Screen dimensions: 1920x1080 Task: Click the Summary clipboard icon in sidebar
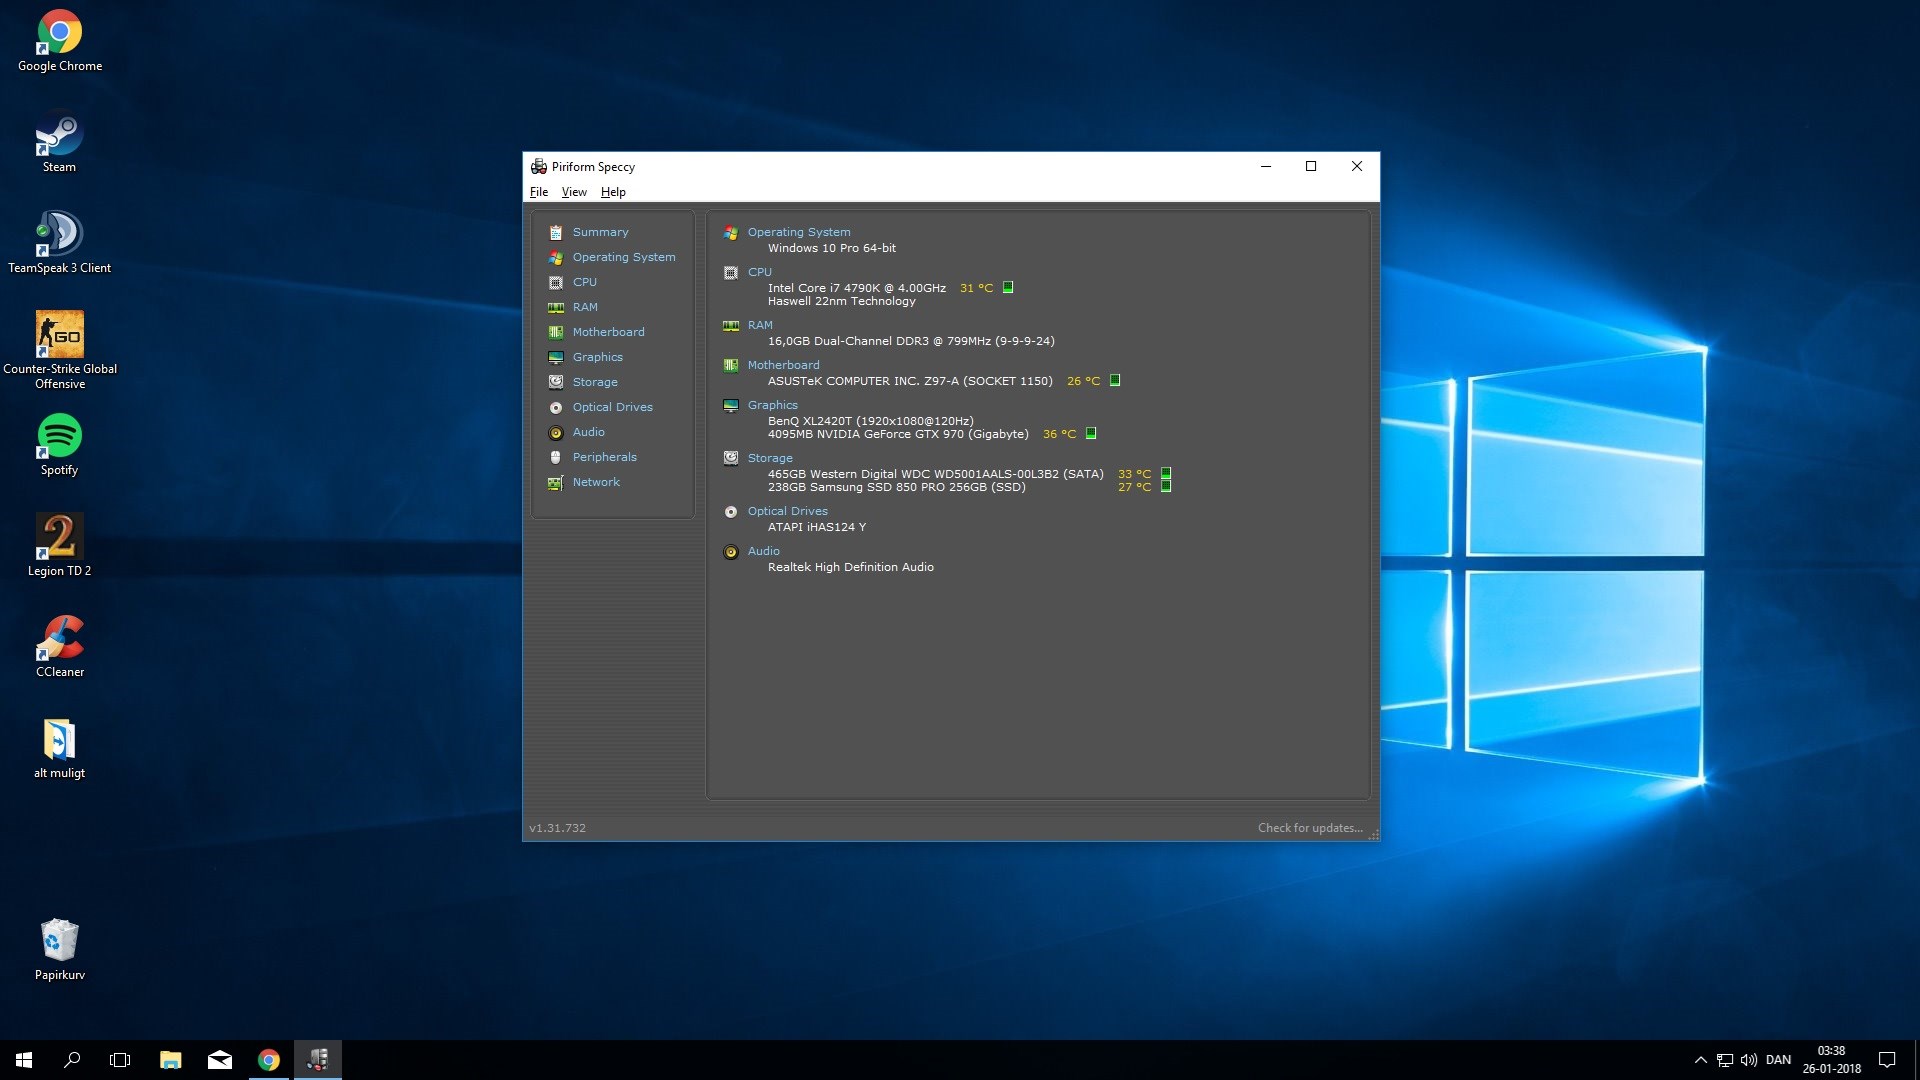556,232
